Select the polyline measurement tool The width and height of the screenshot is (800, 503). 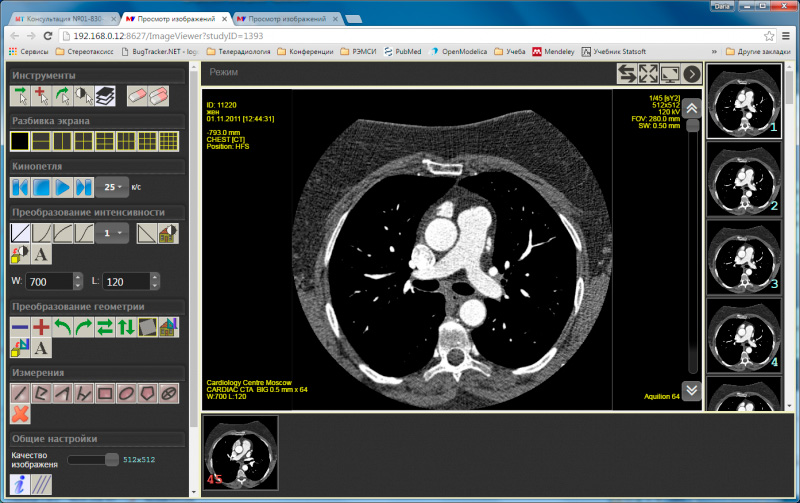point(41,393)
